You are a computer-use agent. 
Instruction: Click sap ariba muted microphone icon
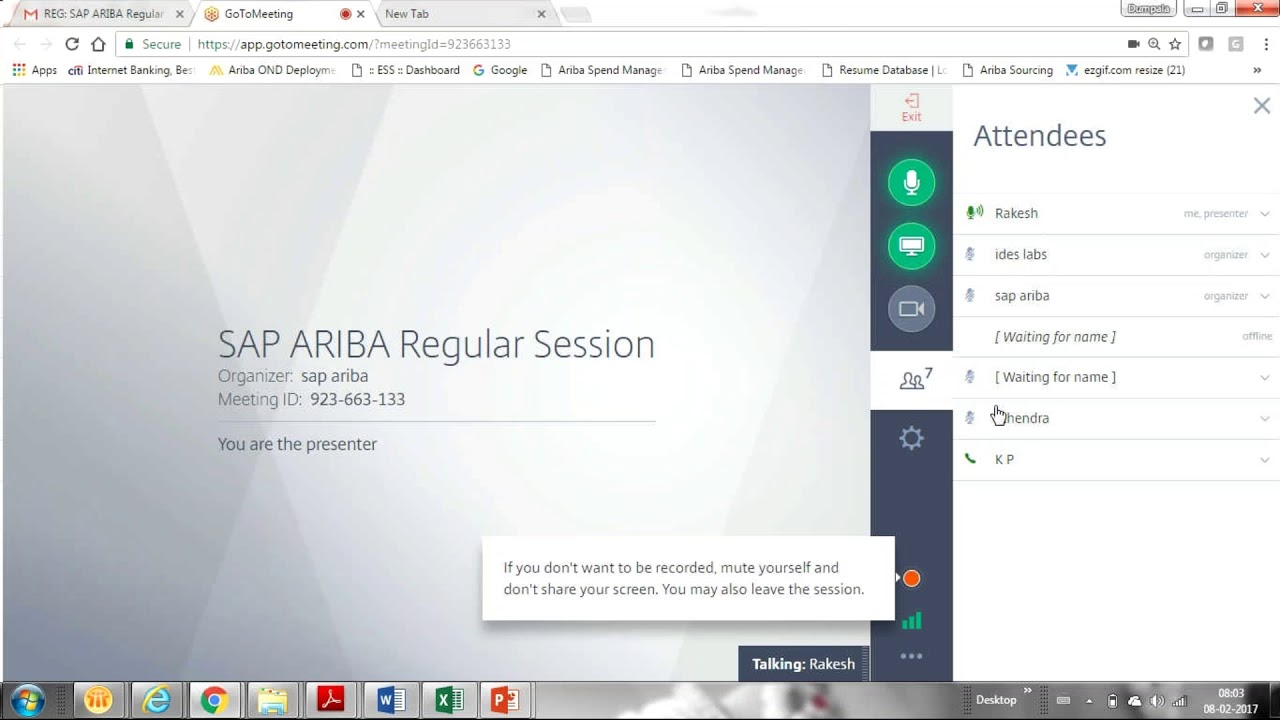coord(970,295)
